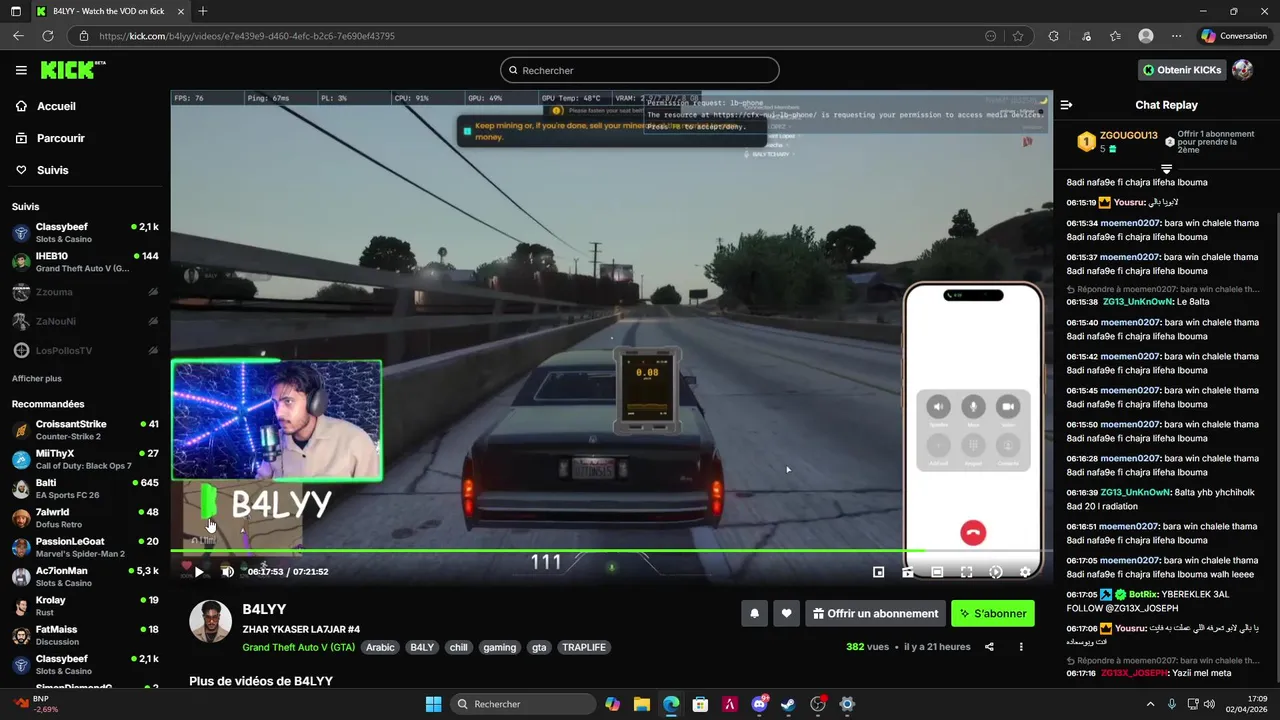Screen dimensions: 1280x720
Task: Mute the video volume
Action: click(x=227, y=572)
